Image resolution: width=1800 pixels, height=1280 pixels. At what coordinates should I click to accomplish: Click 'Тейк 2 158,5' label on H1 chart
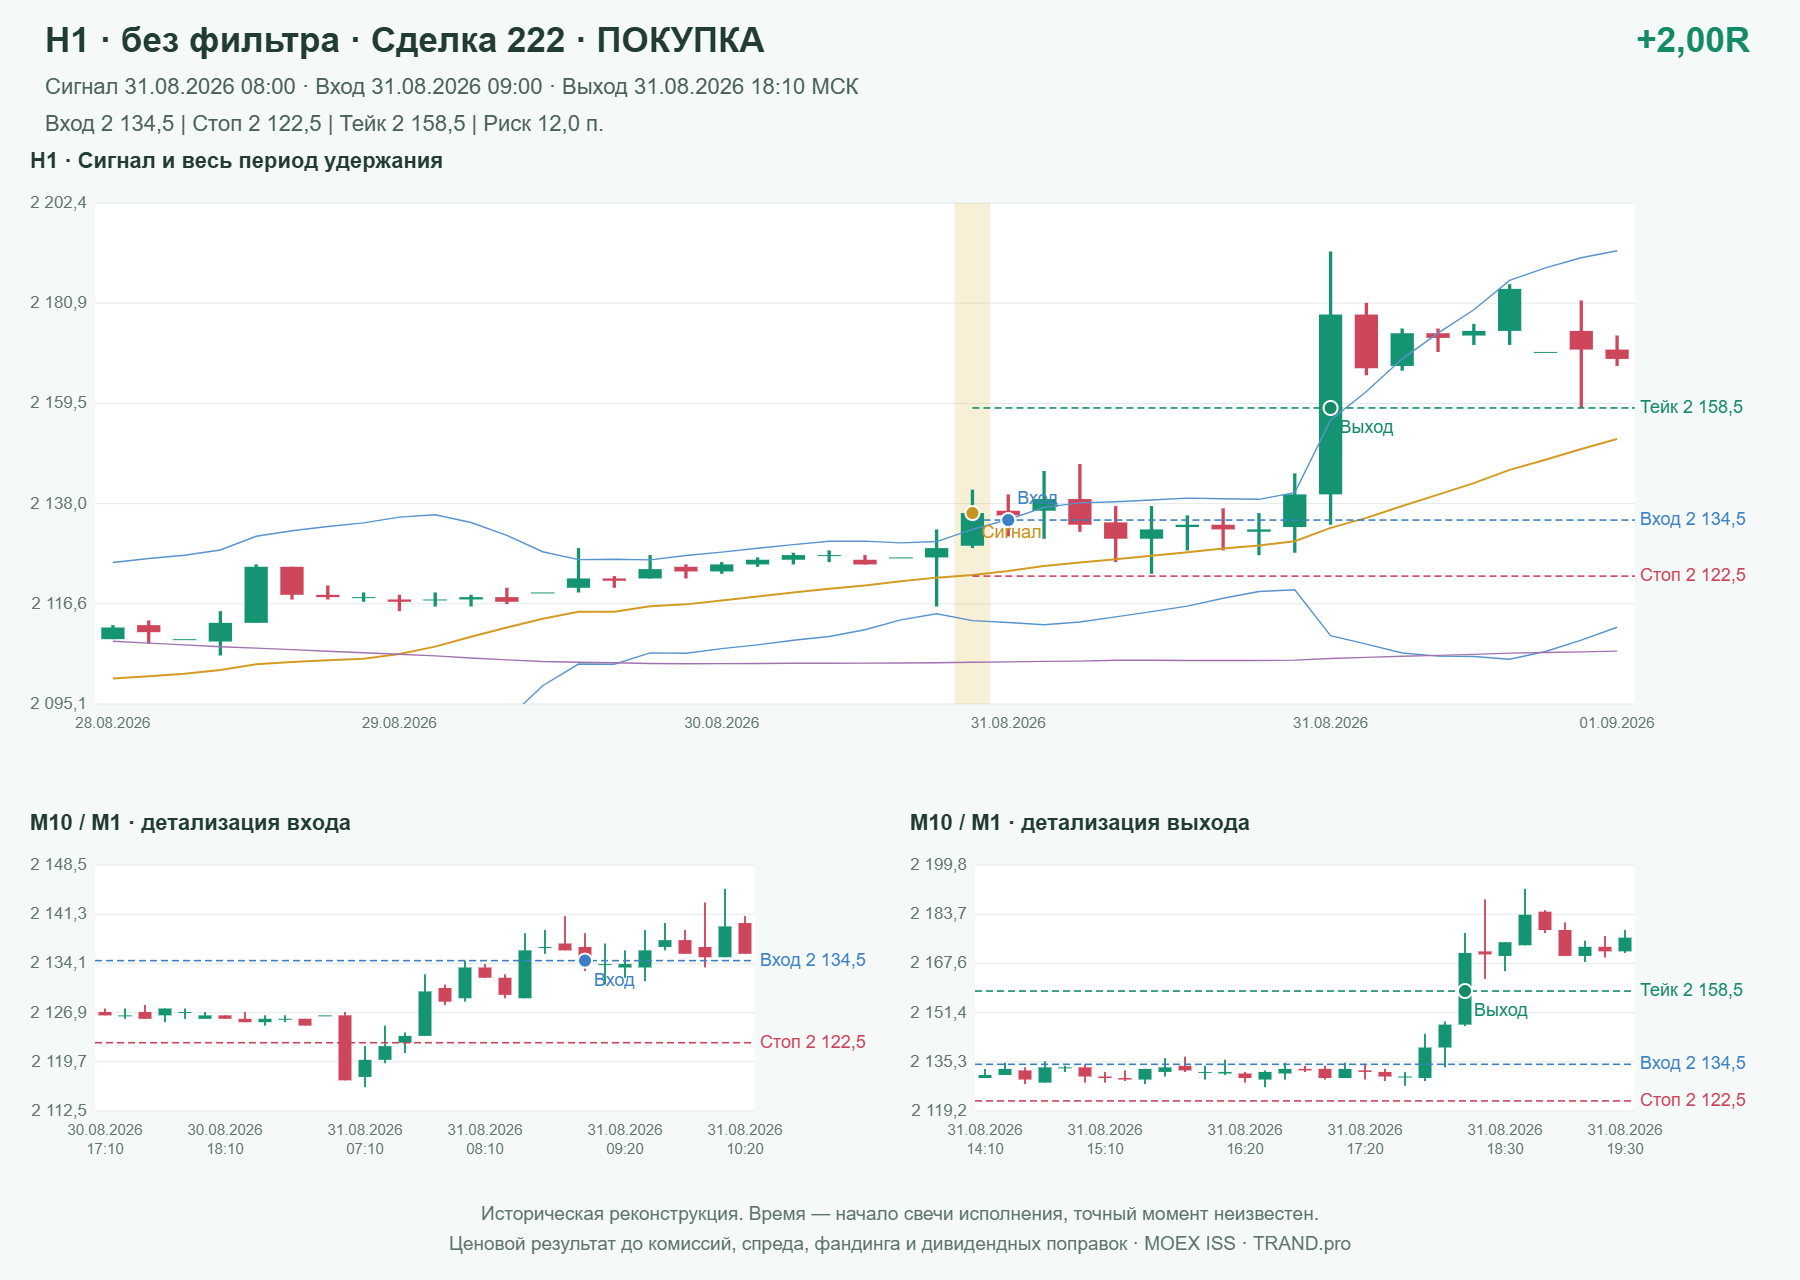tap(1691, 407)
